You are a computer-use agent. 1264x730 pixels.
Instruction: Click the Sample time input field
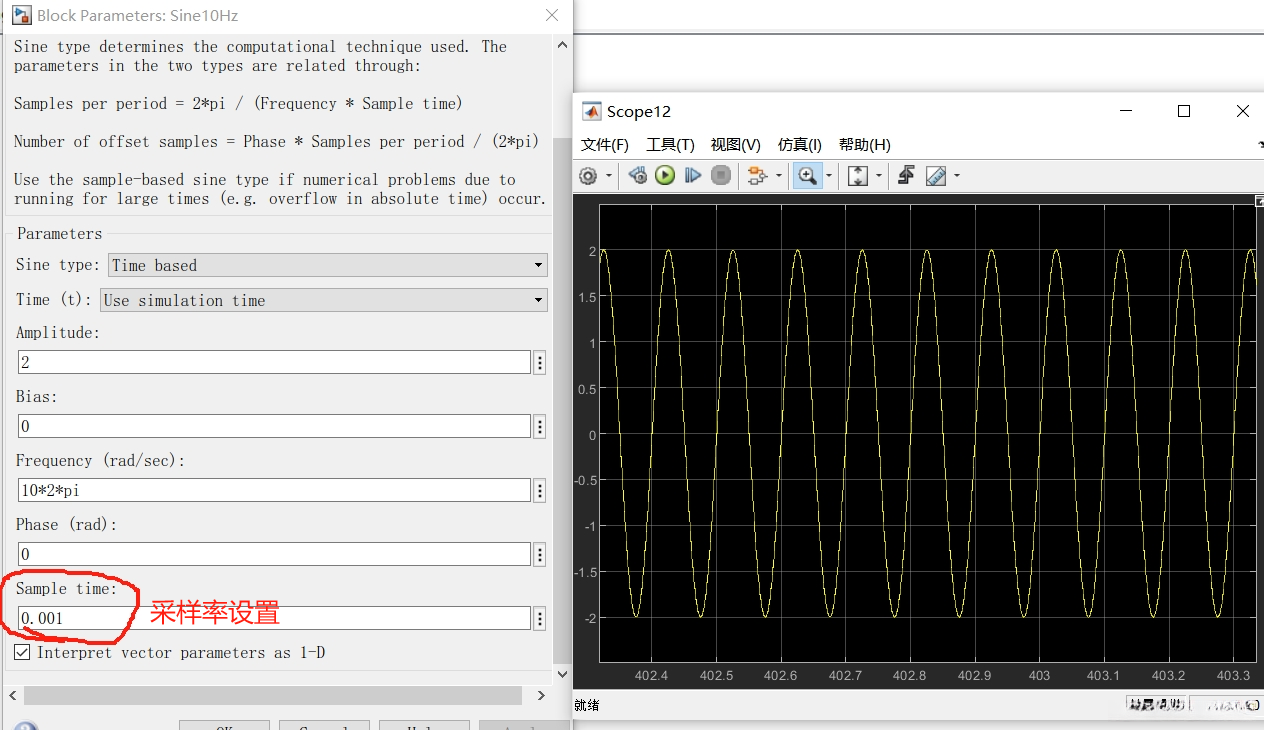(274, 618)
